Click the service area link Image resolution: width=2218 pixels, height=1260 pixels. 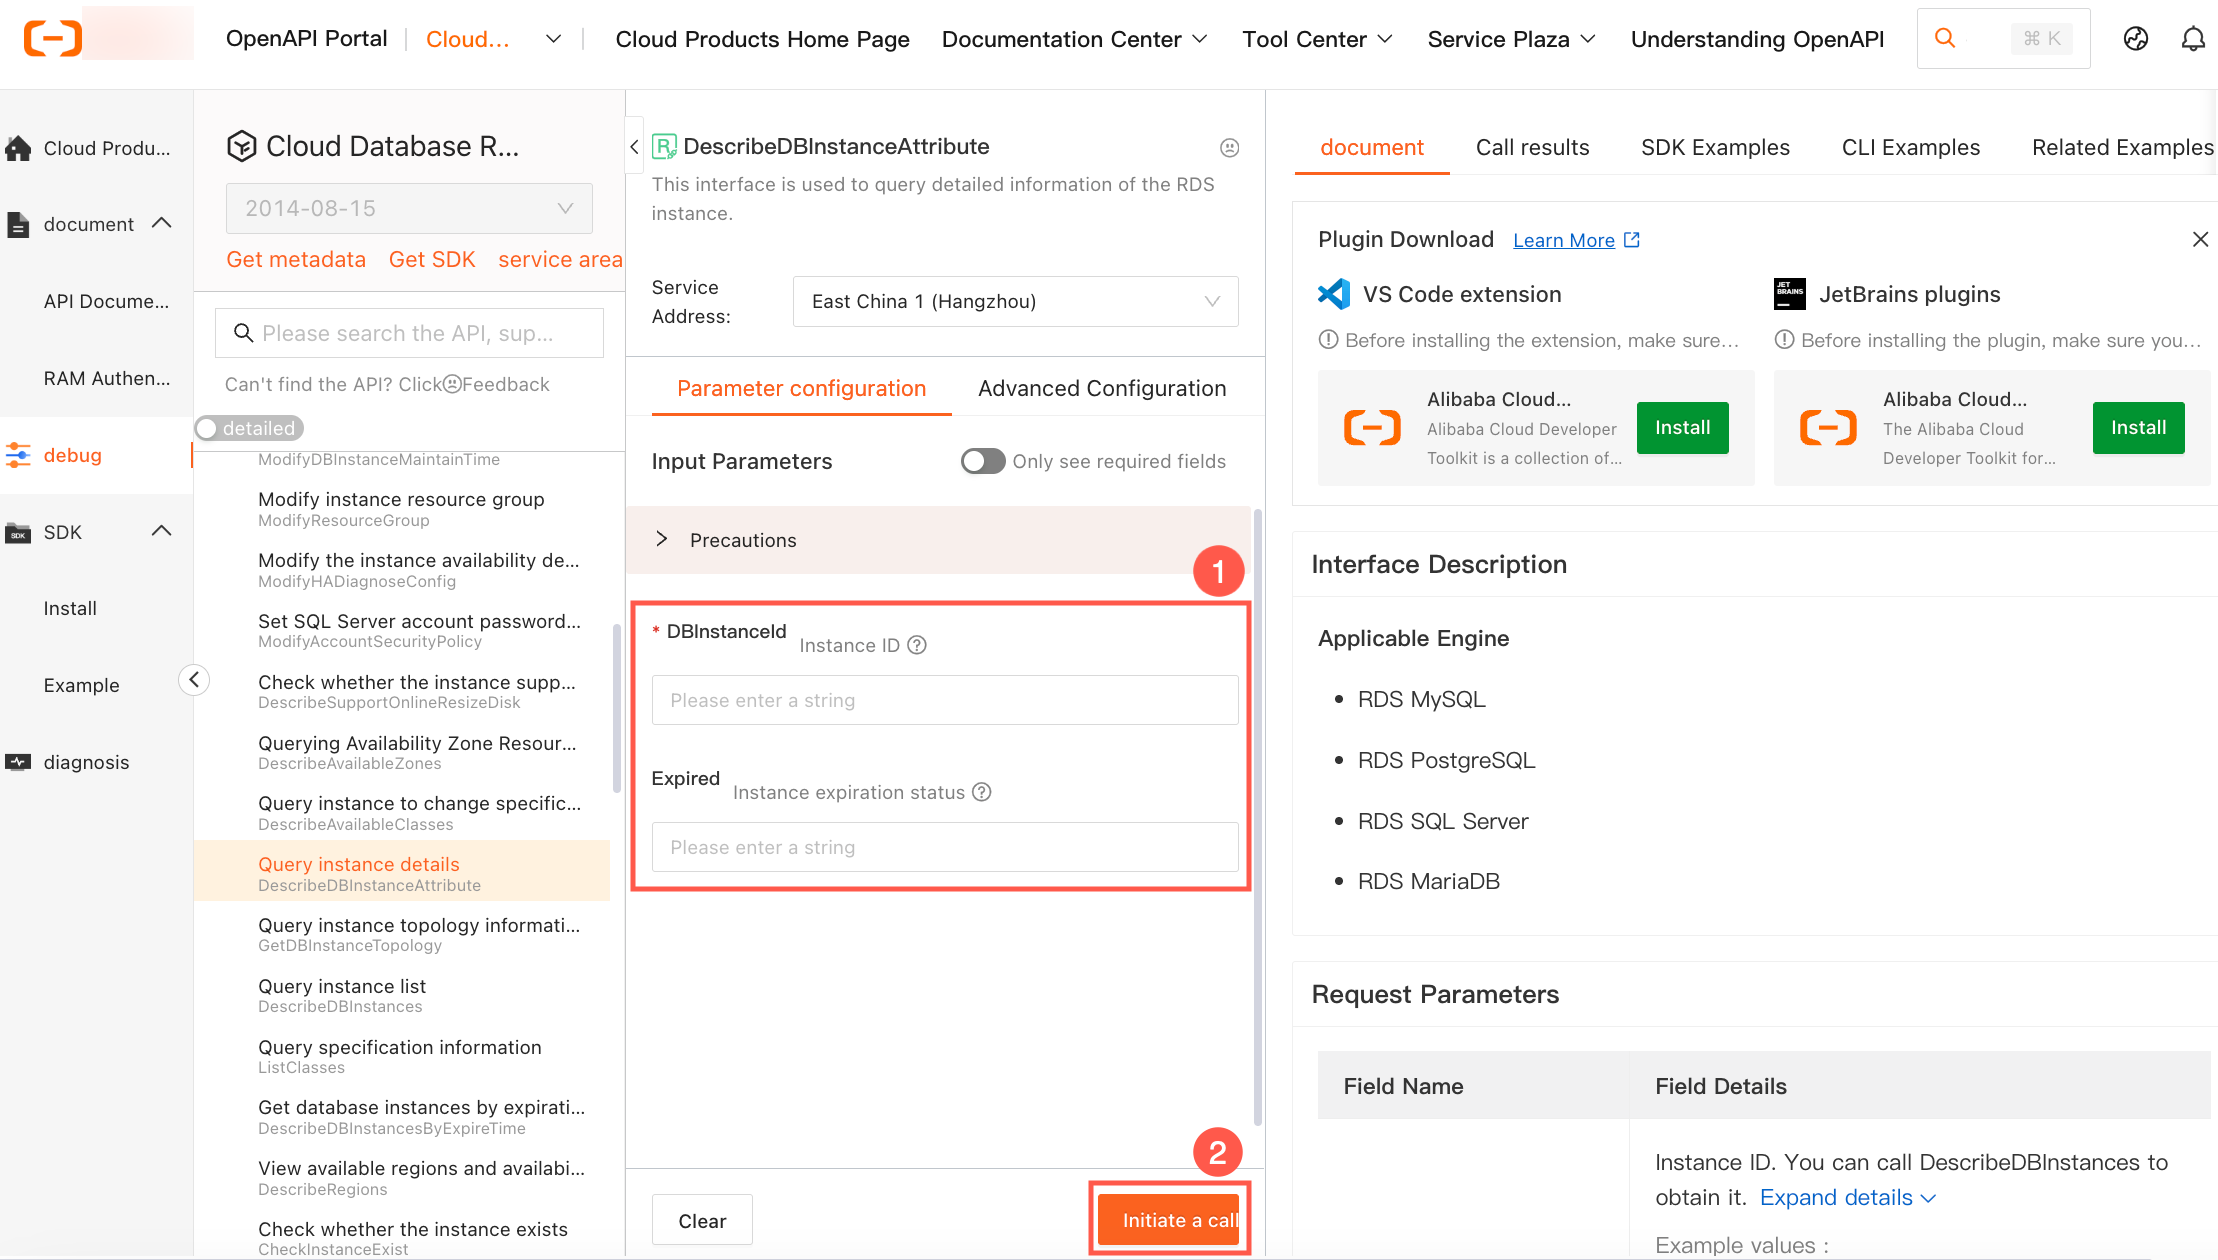(560, 260)
